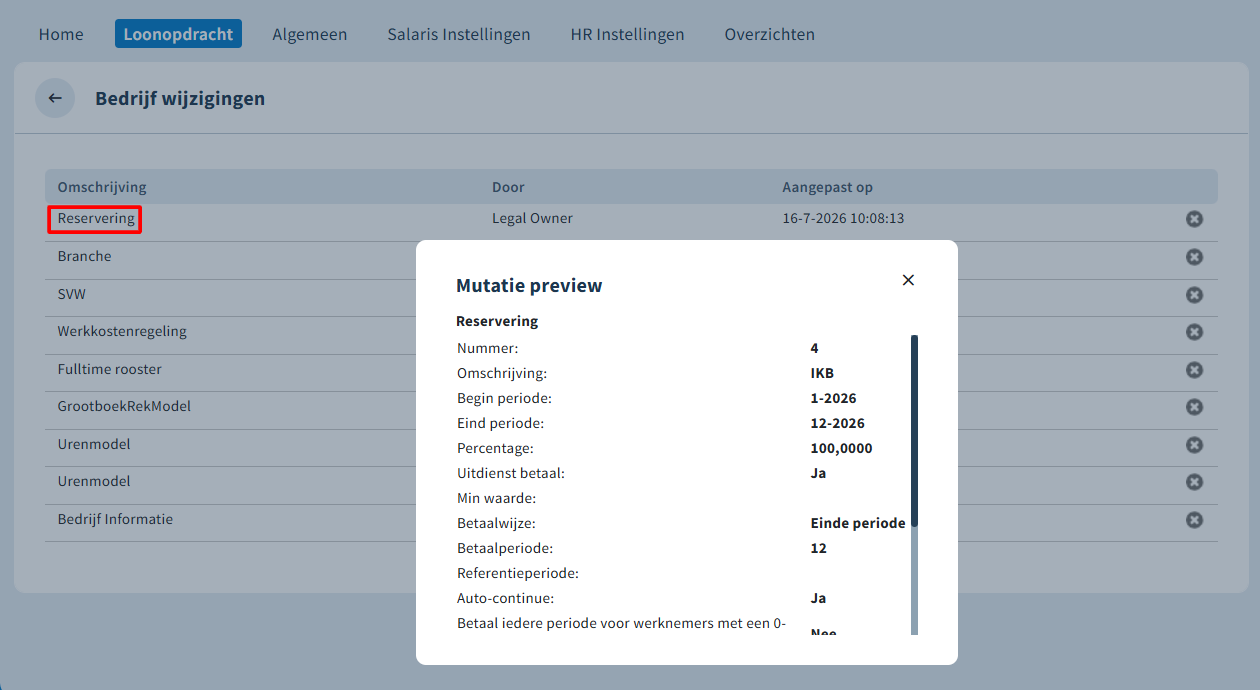Remove the GrootboekRekModel change
This screenshot has height=690, width=1260.
[x=1194, y=407]
